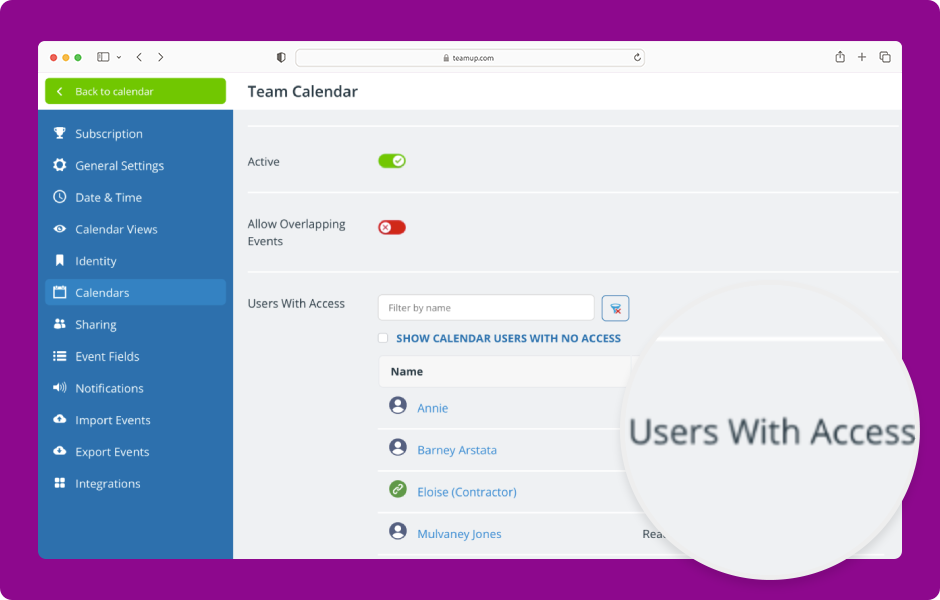Enable Allow Overlapping Events
This screenshot has height=600, width=940.
coord(391,227)
